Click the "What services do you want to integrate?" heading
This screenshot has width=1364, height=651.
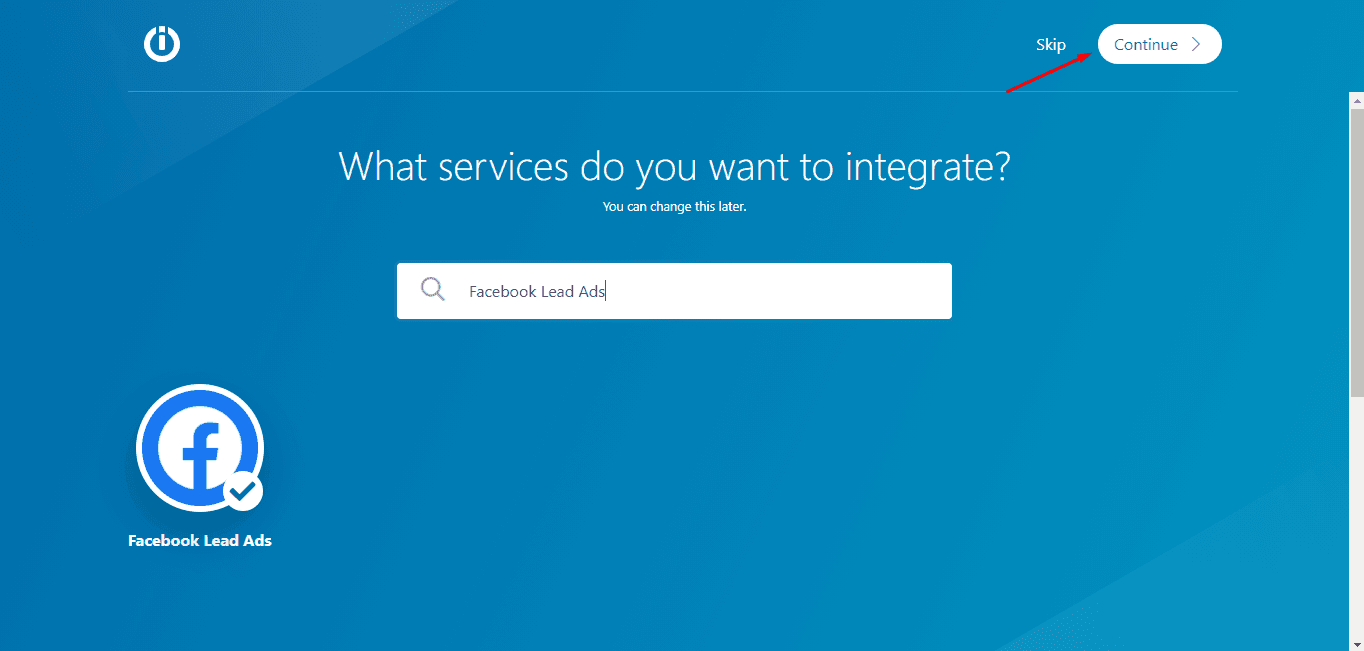point(674,165)
